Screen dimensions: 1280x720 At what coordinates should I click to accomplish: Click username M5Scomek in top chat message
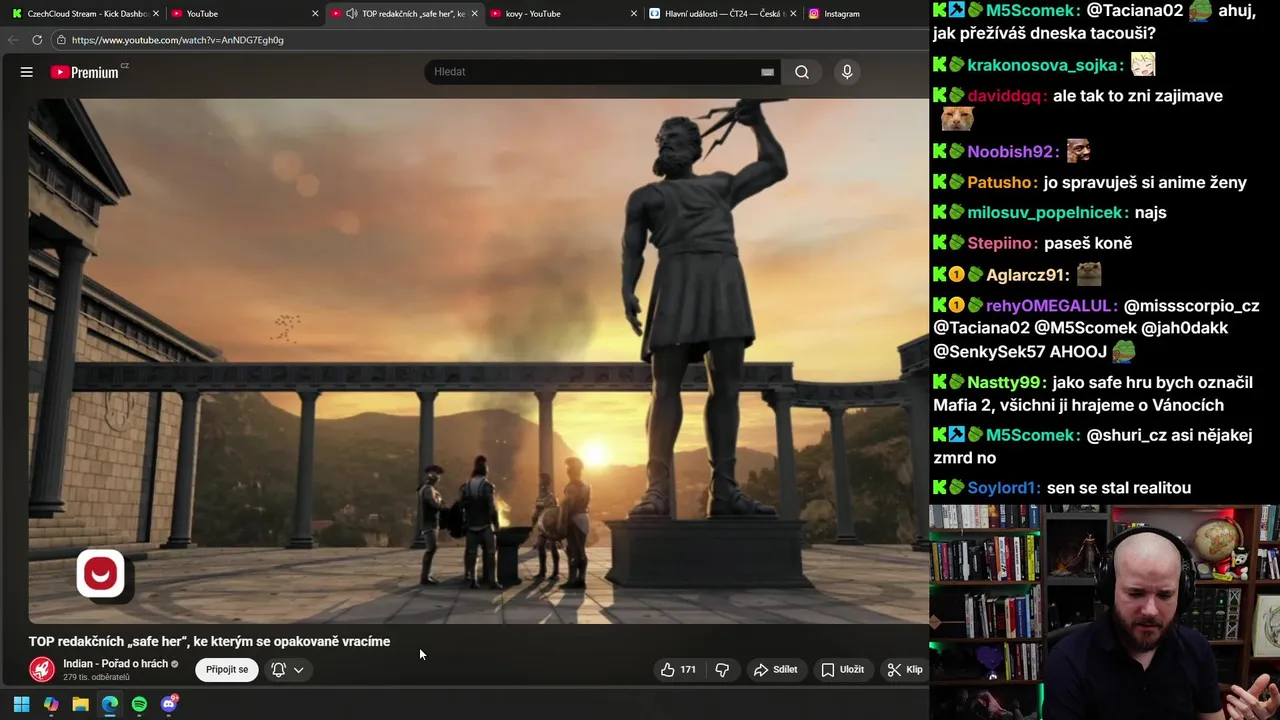pyautogui.click(x=1033, y=11)
